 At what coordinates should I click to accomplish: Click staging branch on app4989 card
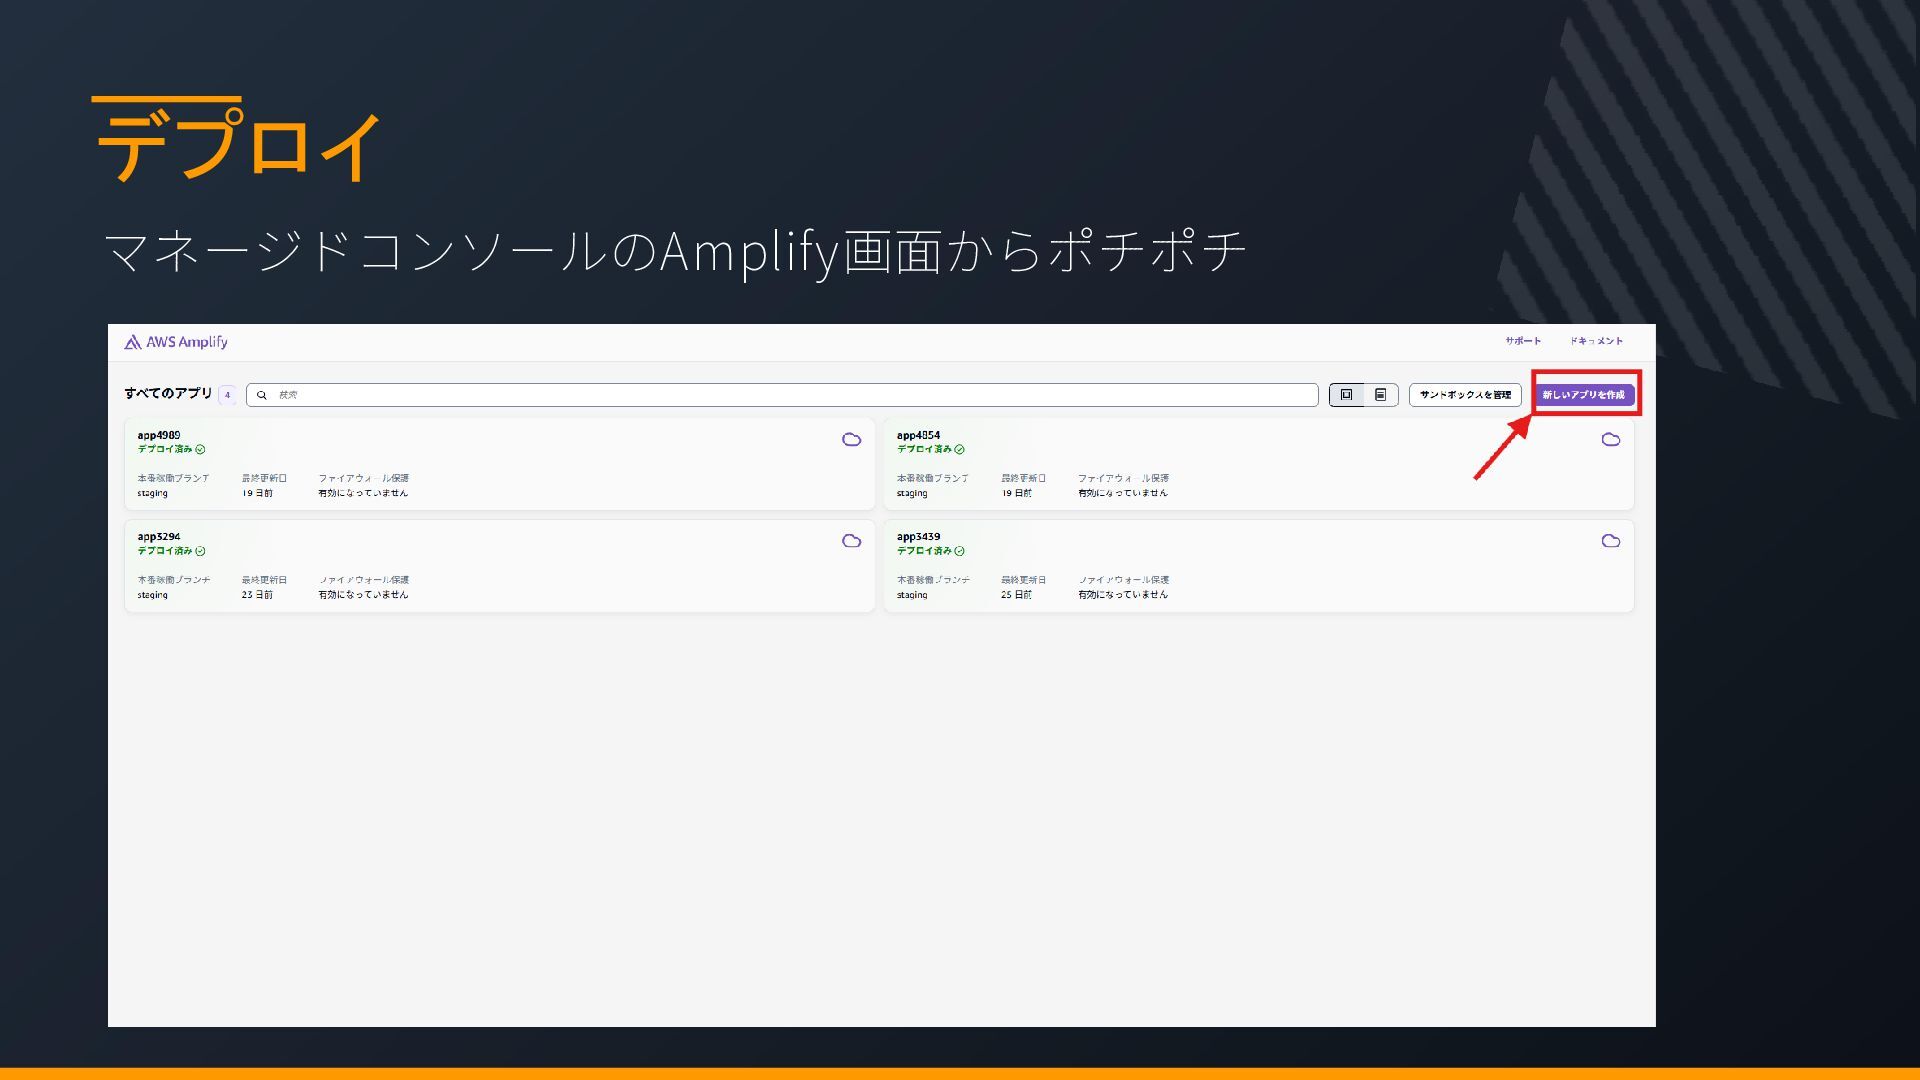153,493
